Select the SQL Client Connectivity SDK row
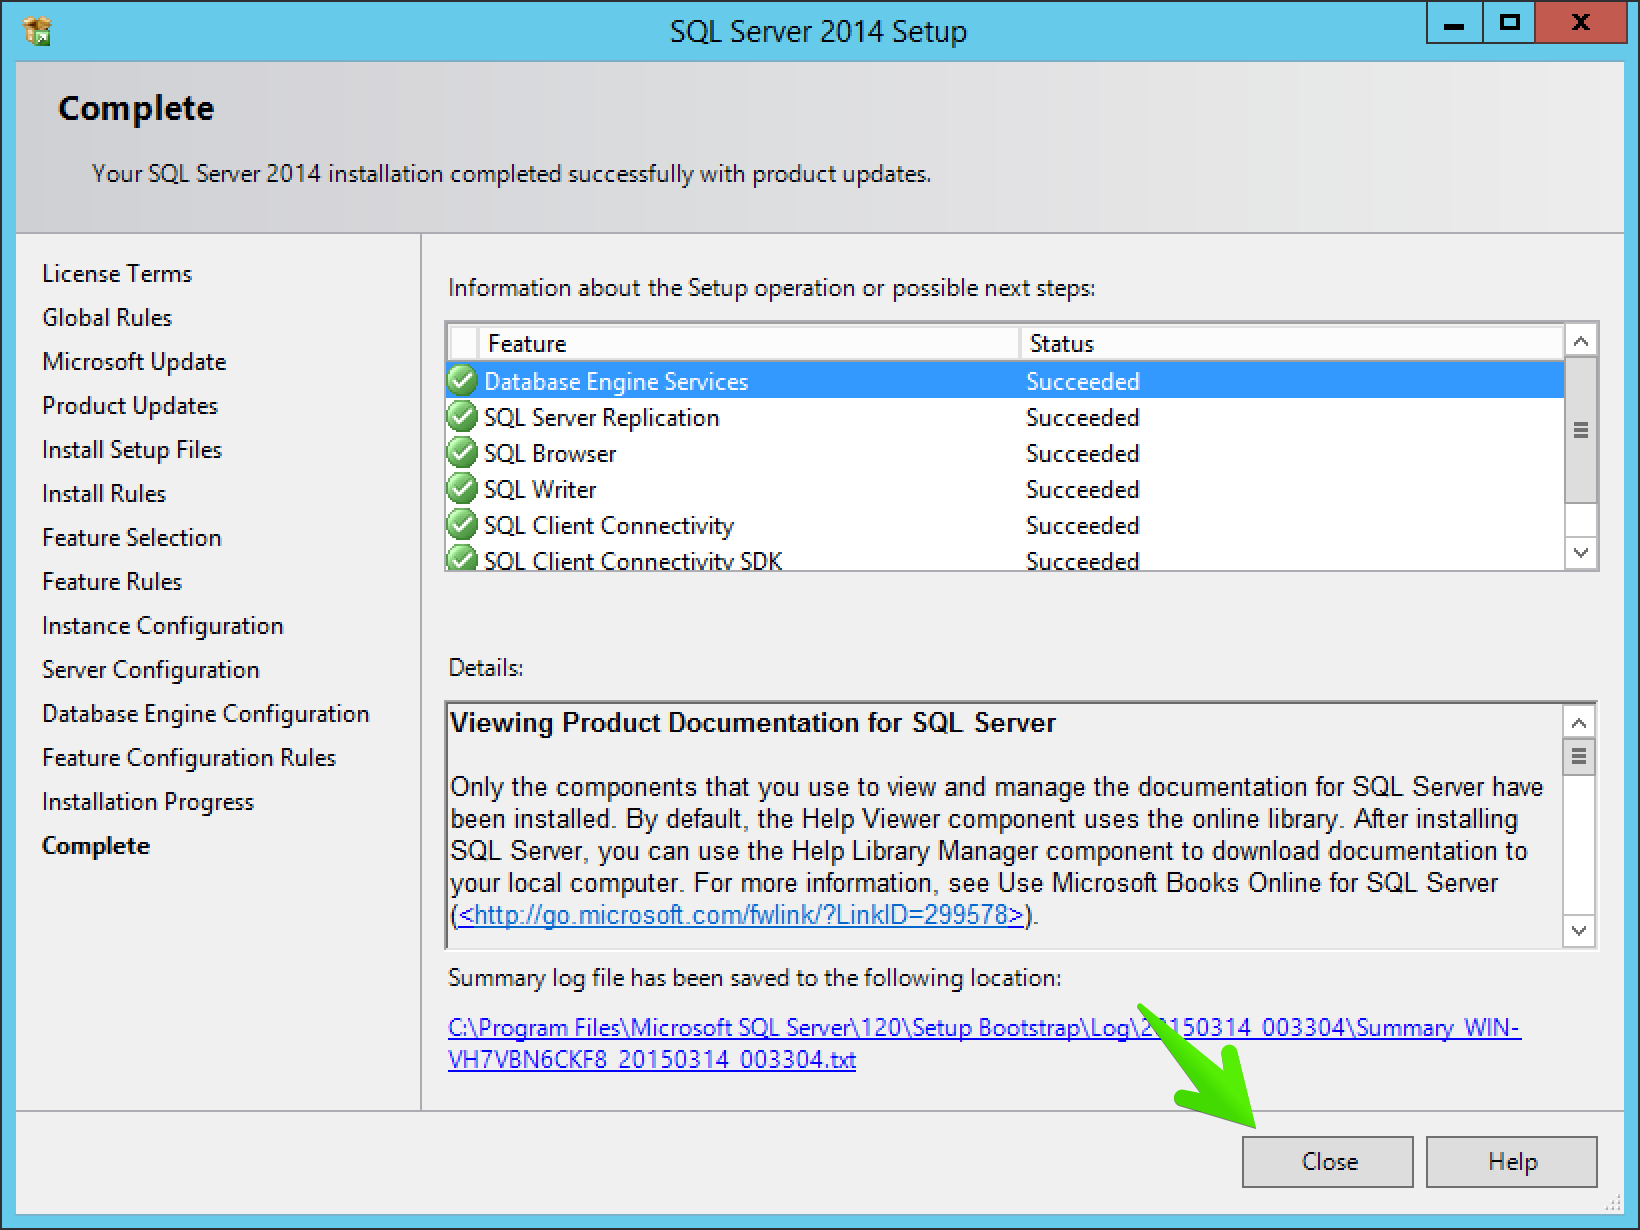 point(1005,557)
